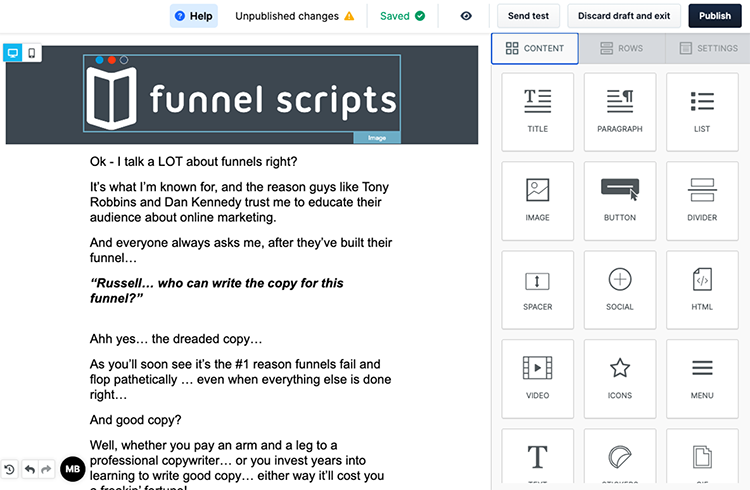Select the Menu content block
This screenshot has width=750, height=490.
tap(701, 376)
